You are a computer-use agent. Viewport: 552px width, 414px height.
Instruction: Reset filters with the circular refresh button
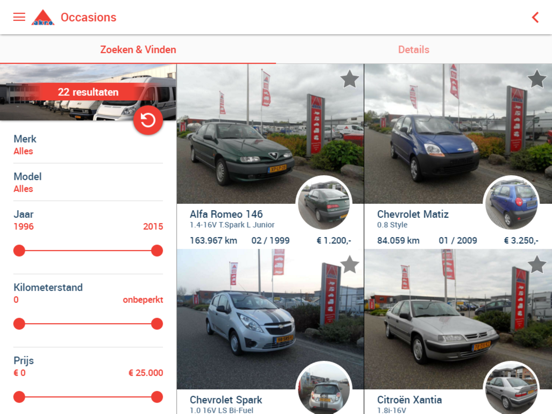tap(148, 120)
